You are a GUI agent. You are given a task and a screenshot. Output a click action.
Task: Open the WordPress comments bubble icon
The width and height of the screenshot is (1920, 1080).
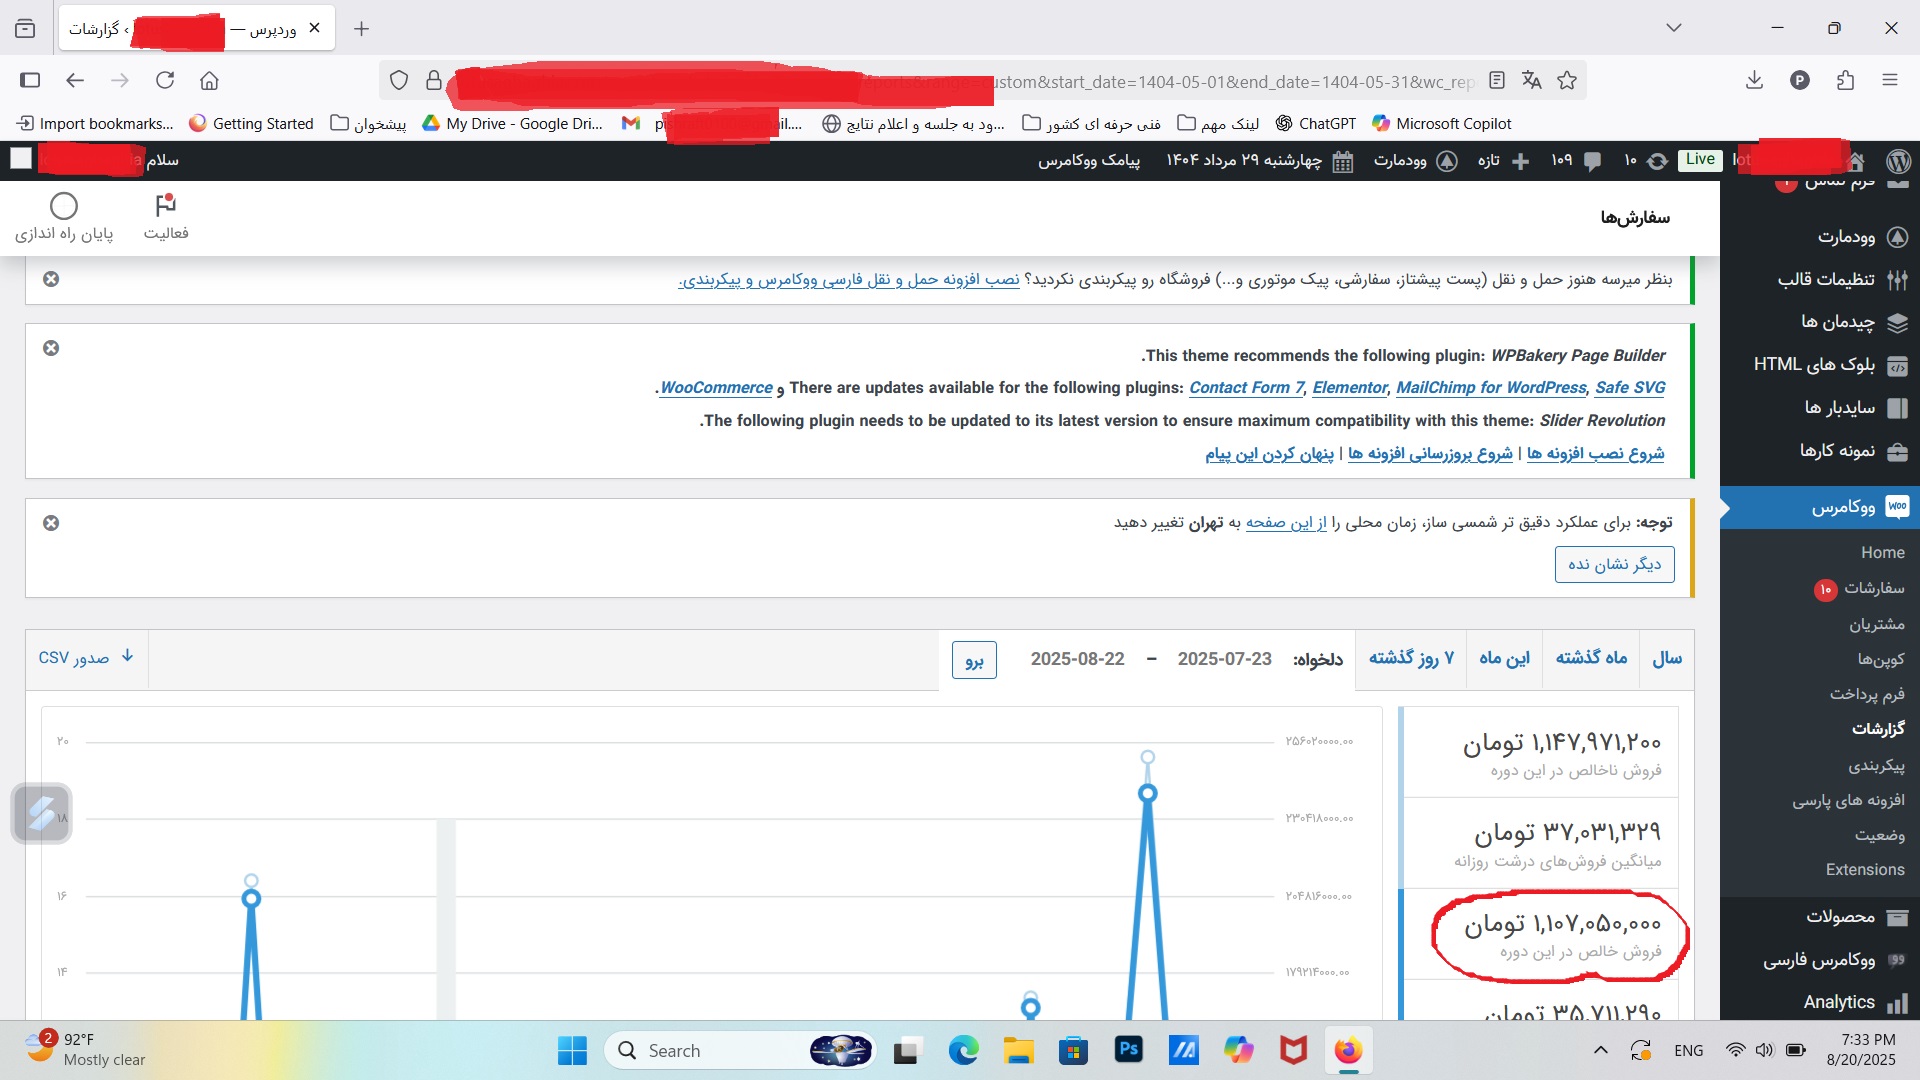coord(1592,161)
